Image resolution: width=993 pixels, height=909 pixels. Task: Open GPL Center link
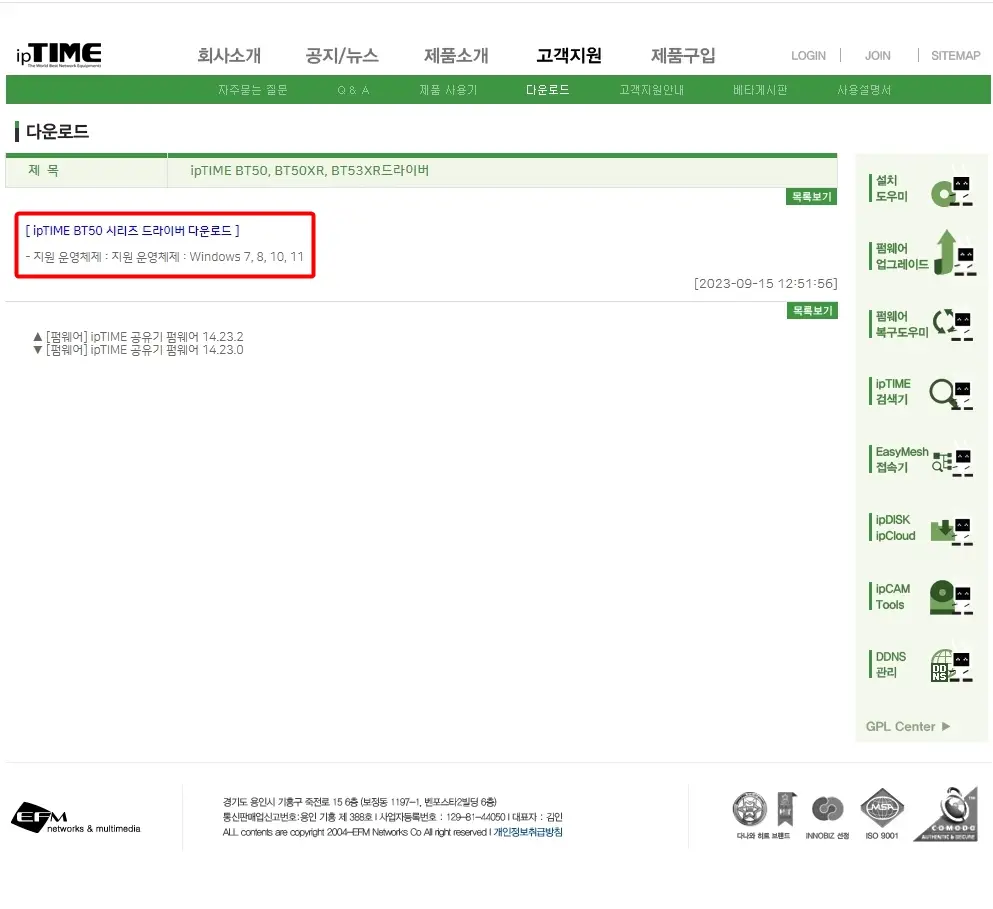908,727
